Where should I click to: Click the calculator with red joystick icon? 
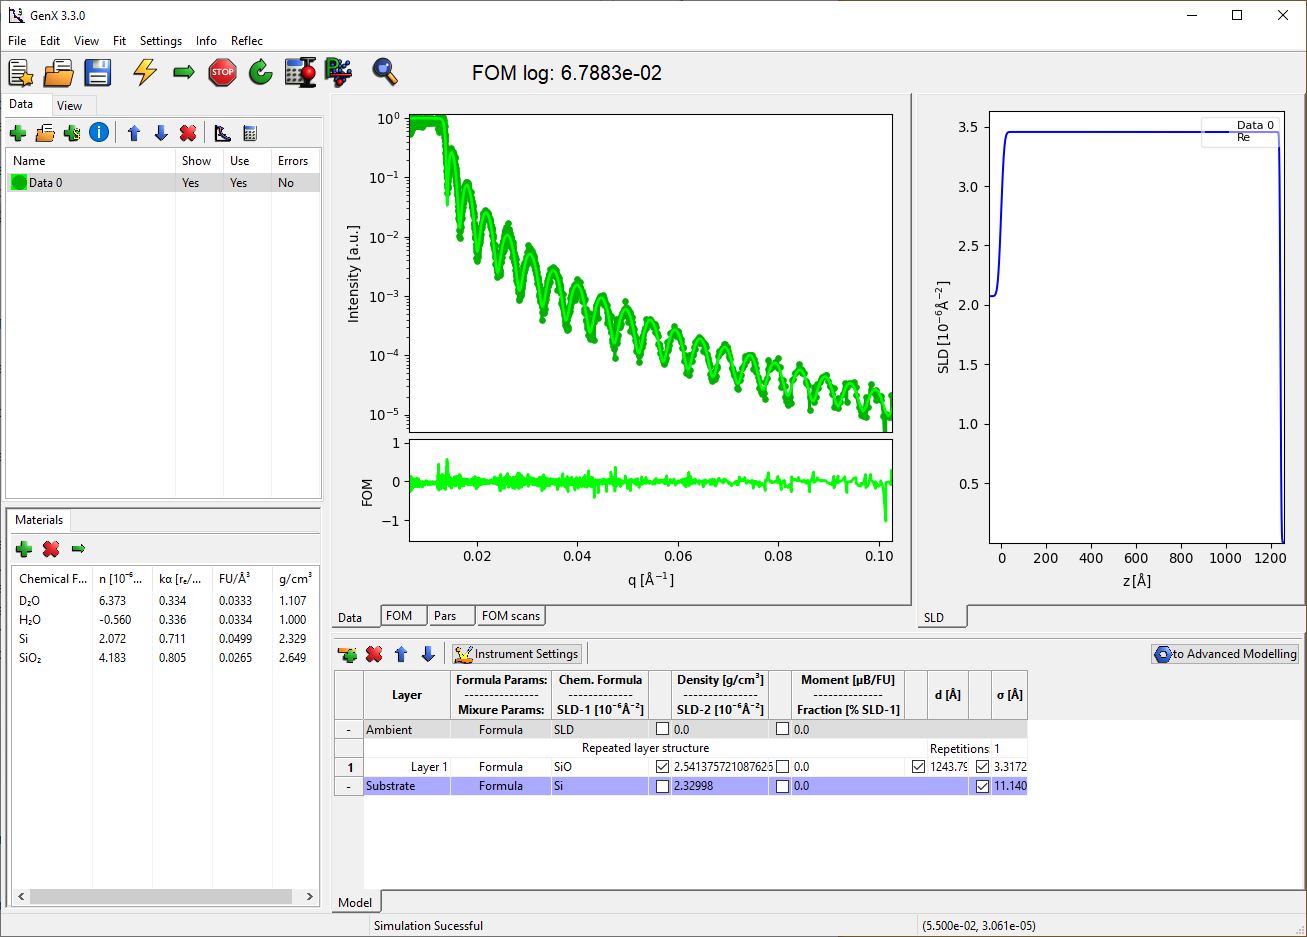pyautogui.click(x=300, y=72)
